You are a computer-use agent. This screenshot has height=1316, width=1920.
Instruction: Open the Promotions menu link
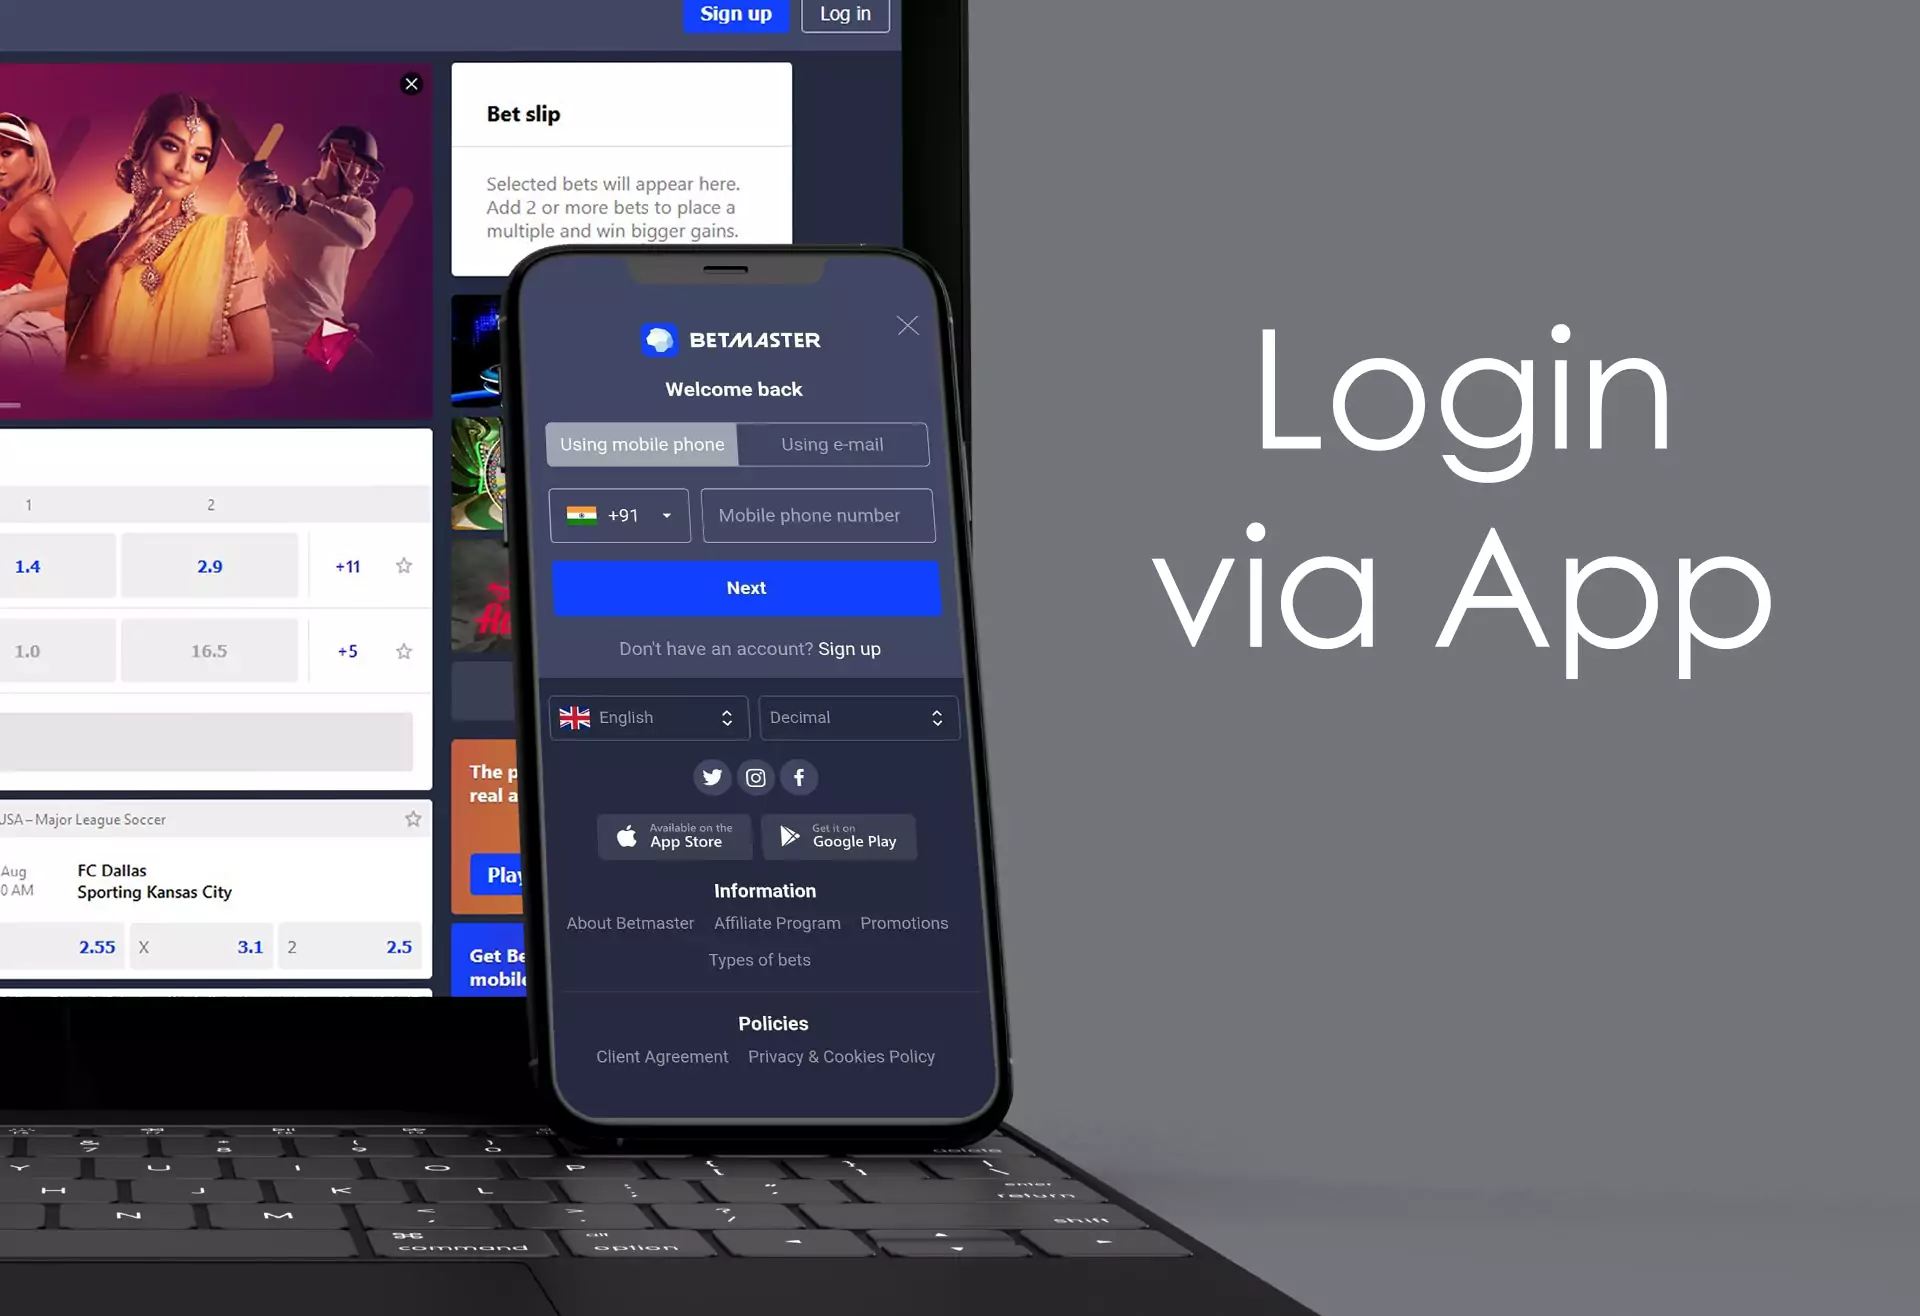click(902, 922)
